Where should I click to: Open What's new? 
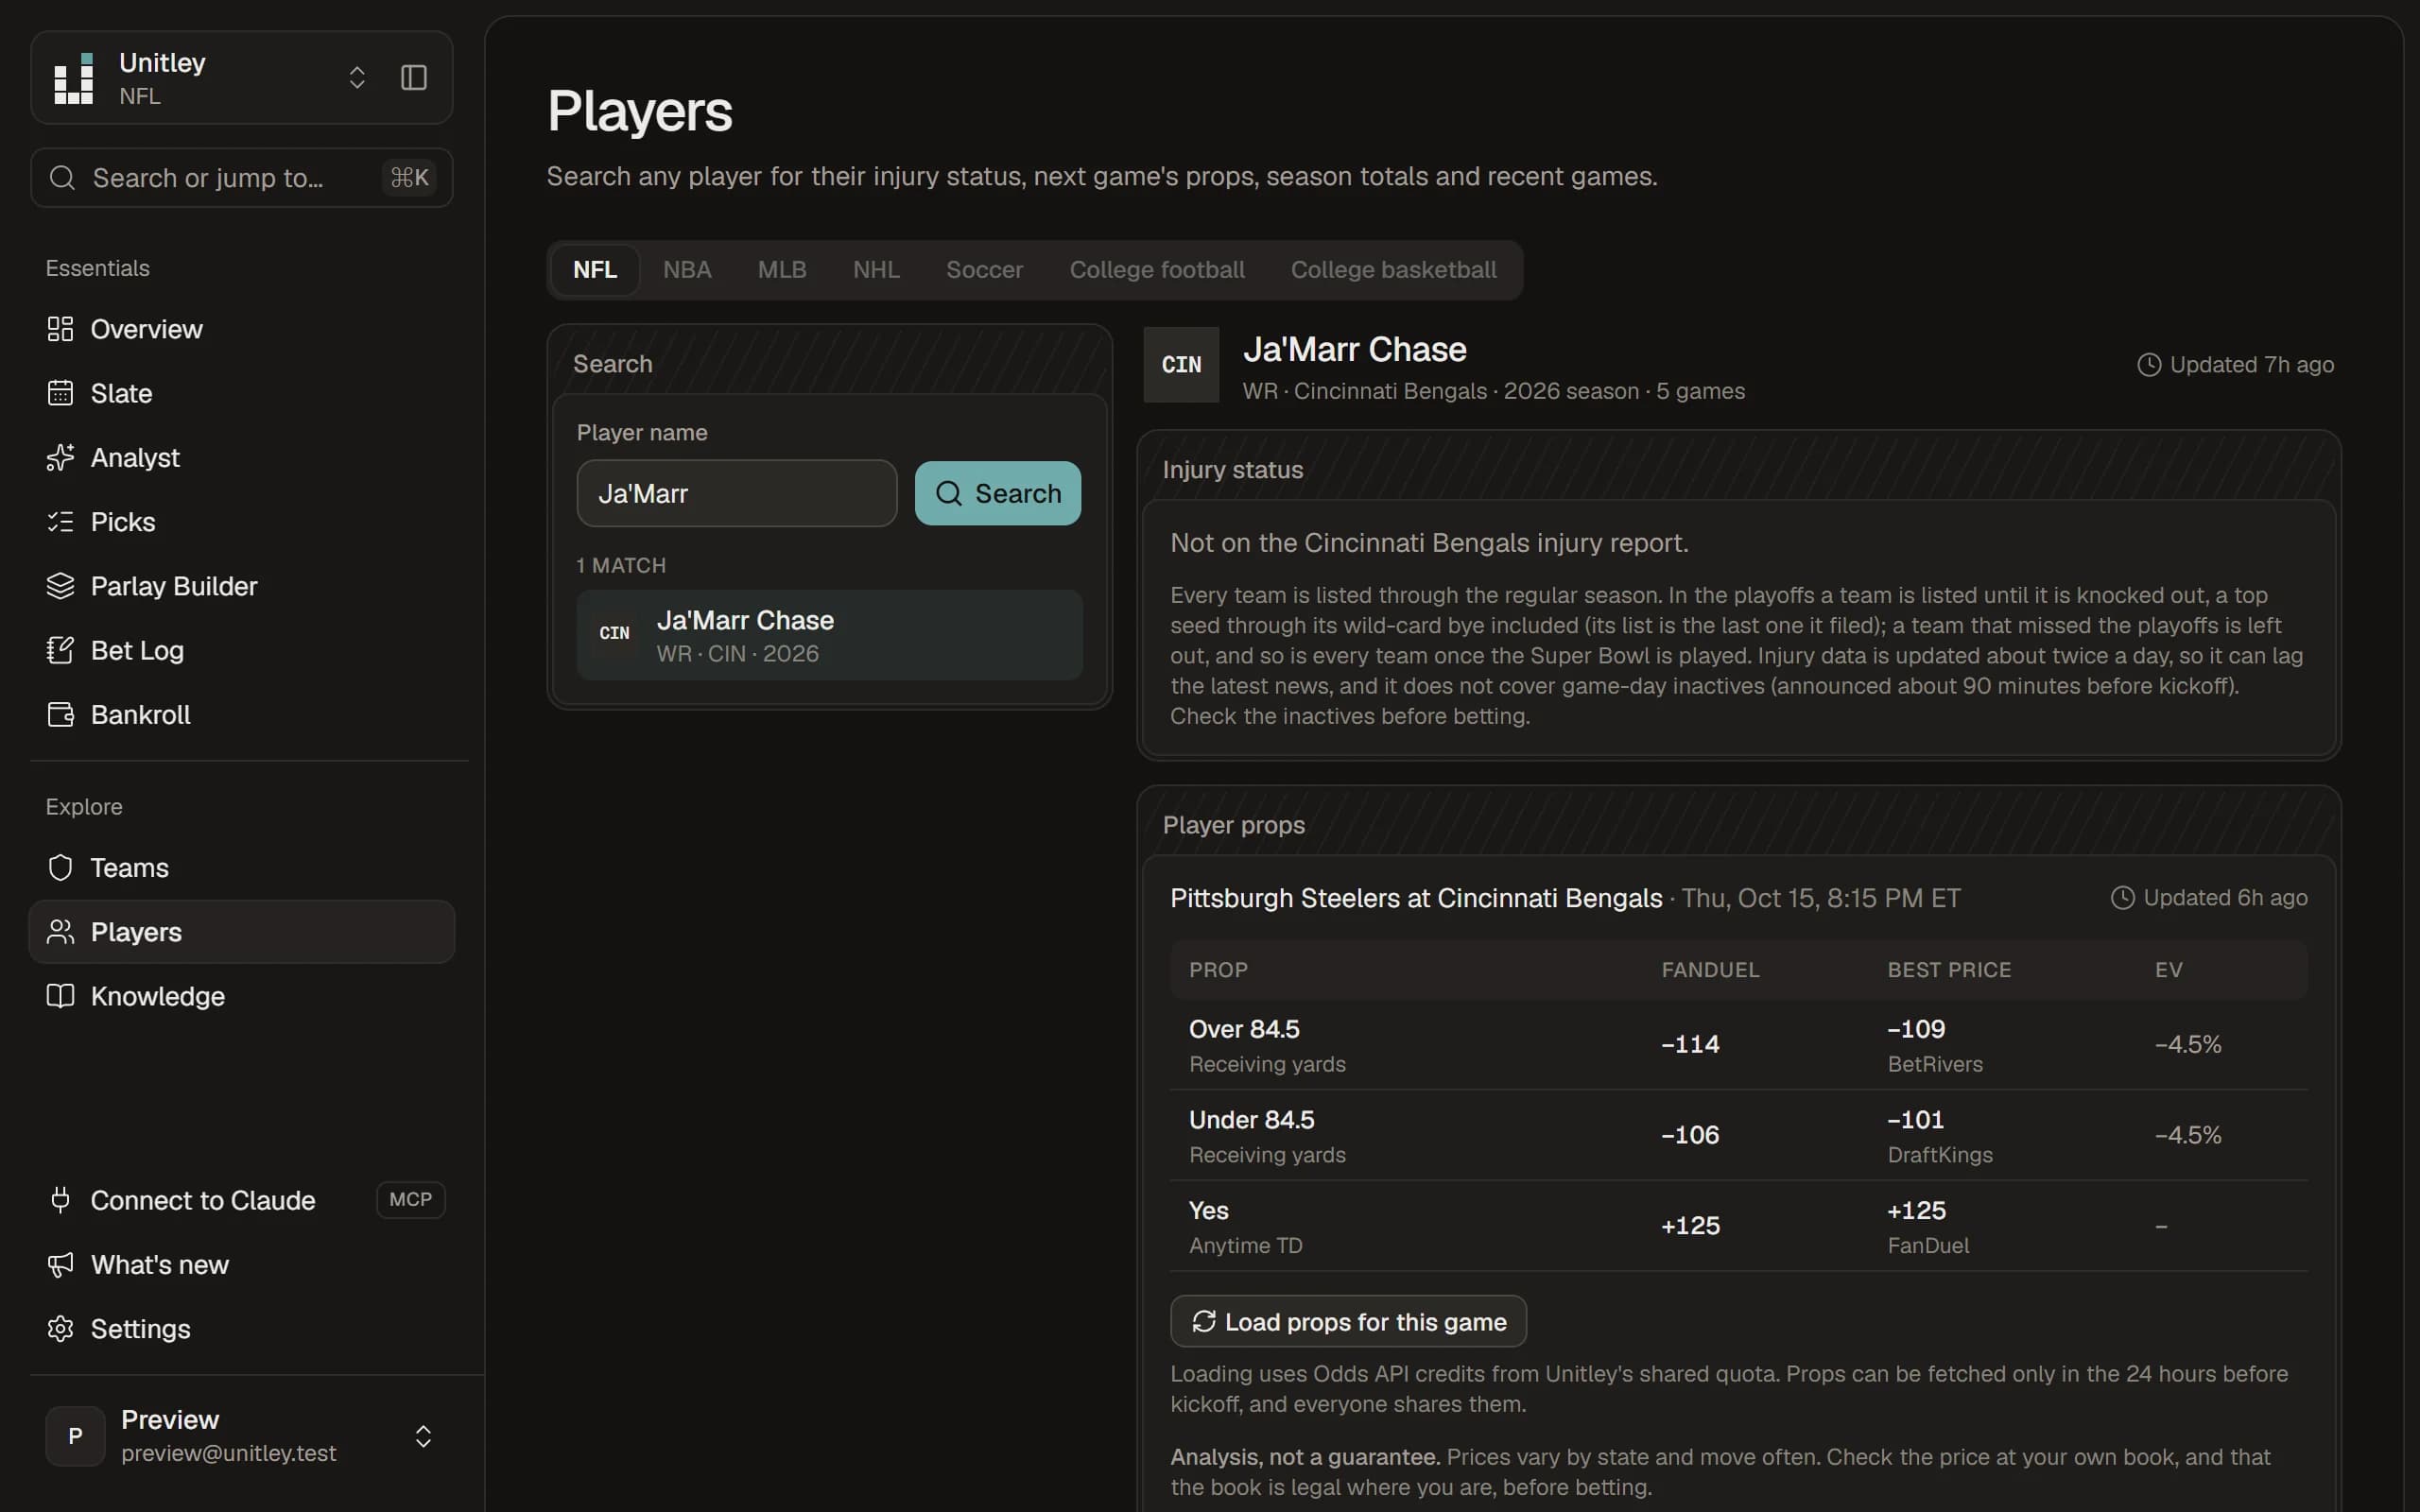(x=242, y=1265)
